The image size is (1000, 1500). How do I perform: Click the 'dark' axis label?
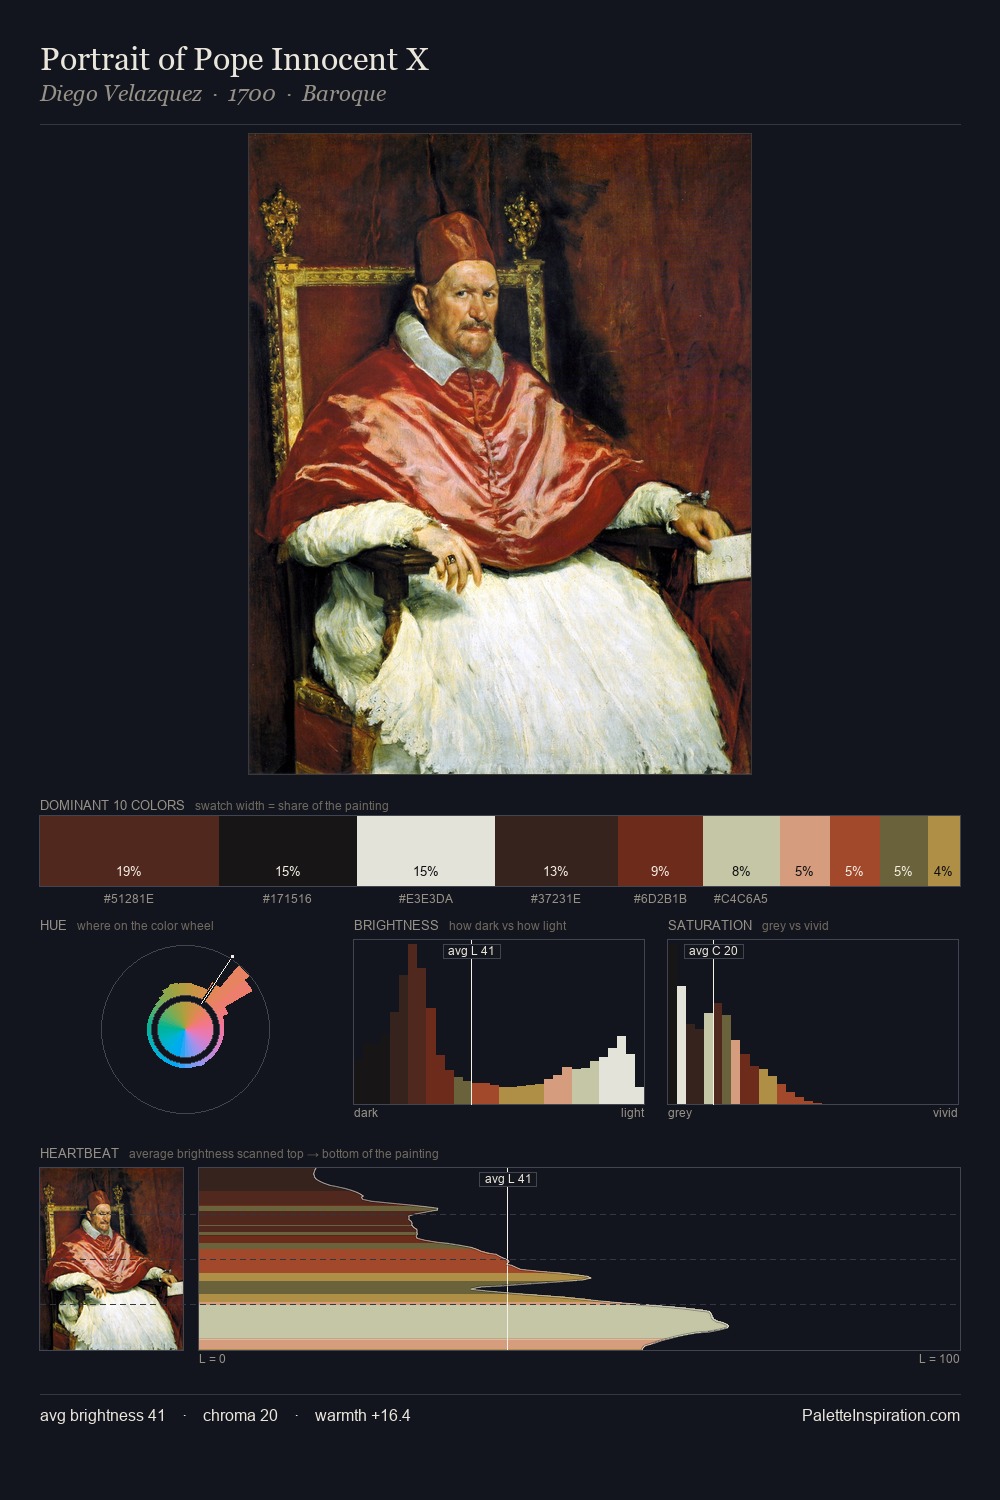[x=366, y=1113]
